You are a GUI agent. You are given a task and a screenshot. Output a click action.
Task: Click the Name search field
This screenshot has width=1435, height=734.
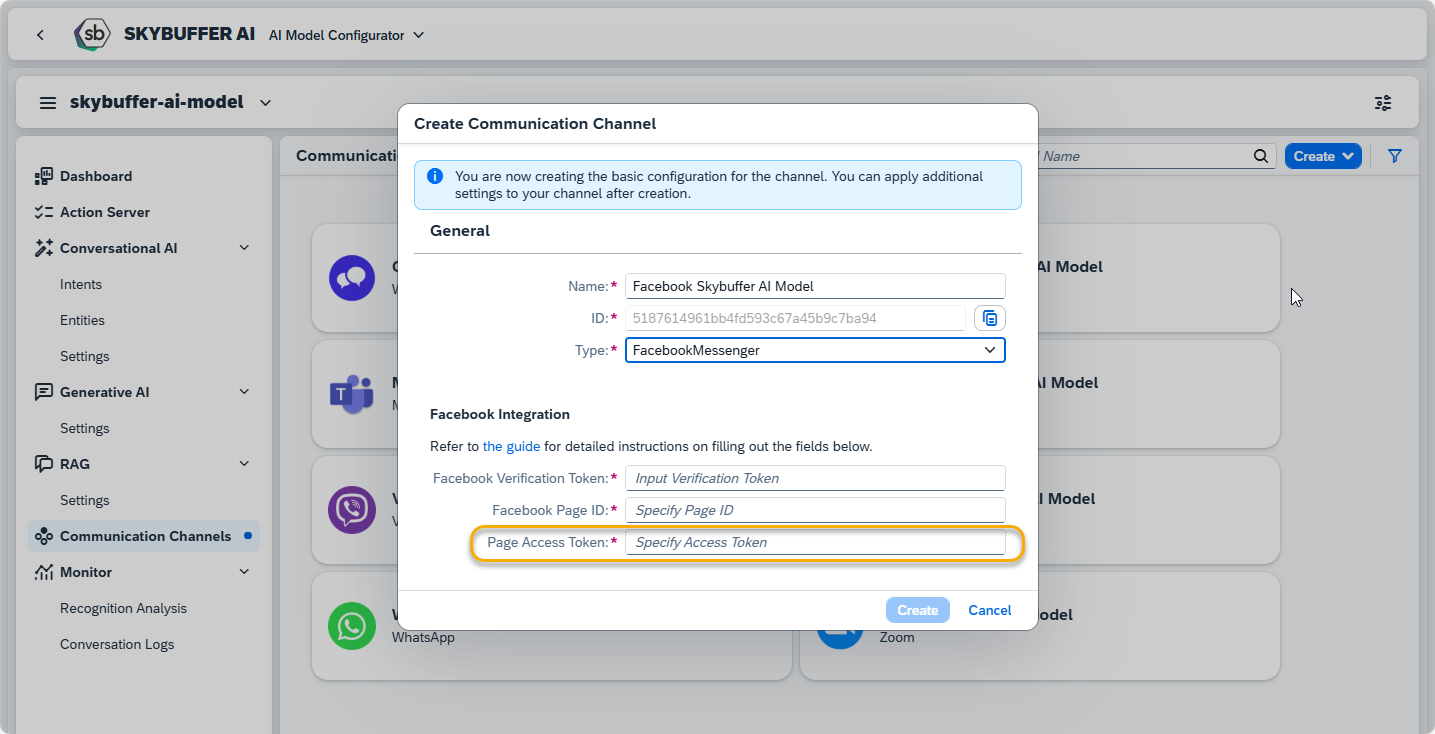(1140, 156)
